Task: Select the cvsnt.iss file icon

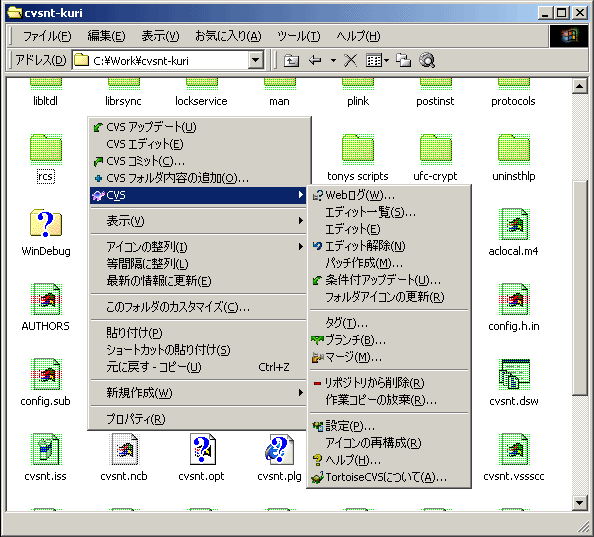Action: 46,450
